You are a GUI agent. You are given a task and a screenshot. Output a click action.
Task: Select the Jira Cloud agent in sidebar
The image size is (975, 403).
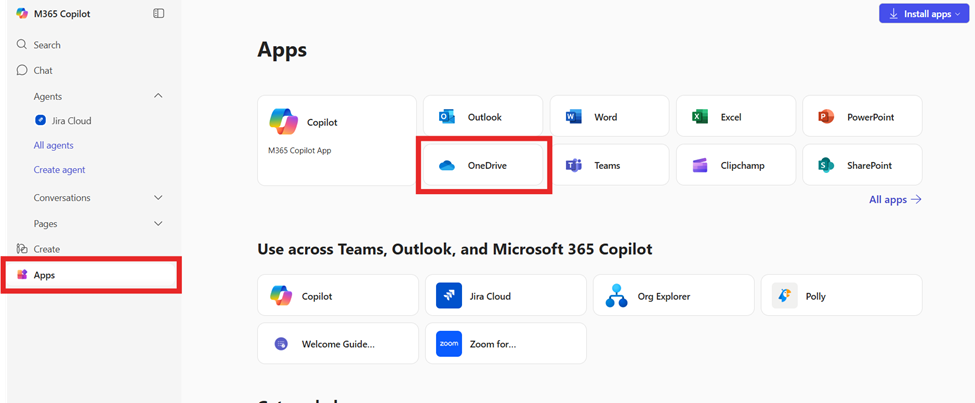70,121
